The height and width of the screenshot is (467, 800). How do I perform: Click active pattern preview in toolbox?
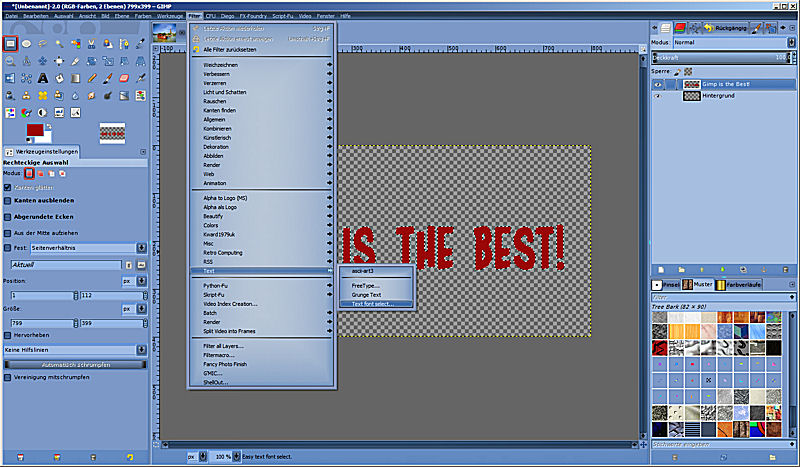tap(112, 133)
